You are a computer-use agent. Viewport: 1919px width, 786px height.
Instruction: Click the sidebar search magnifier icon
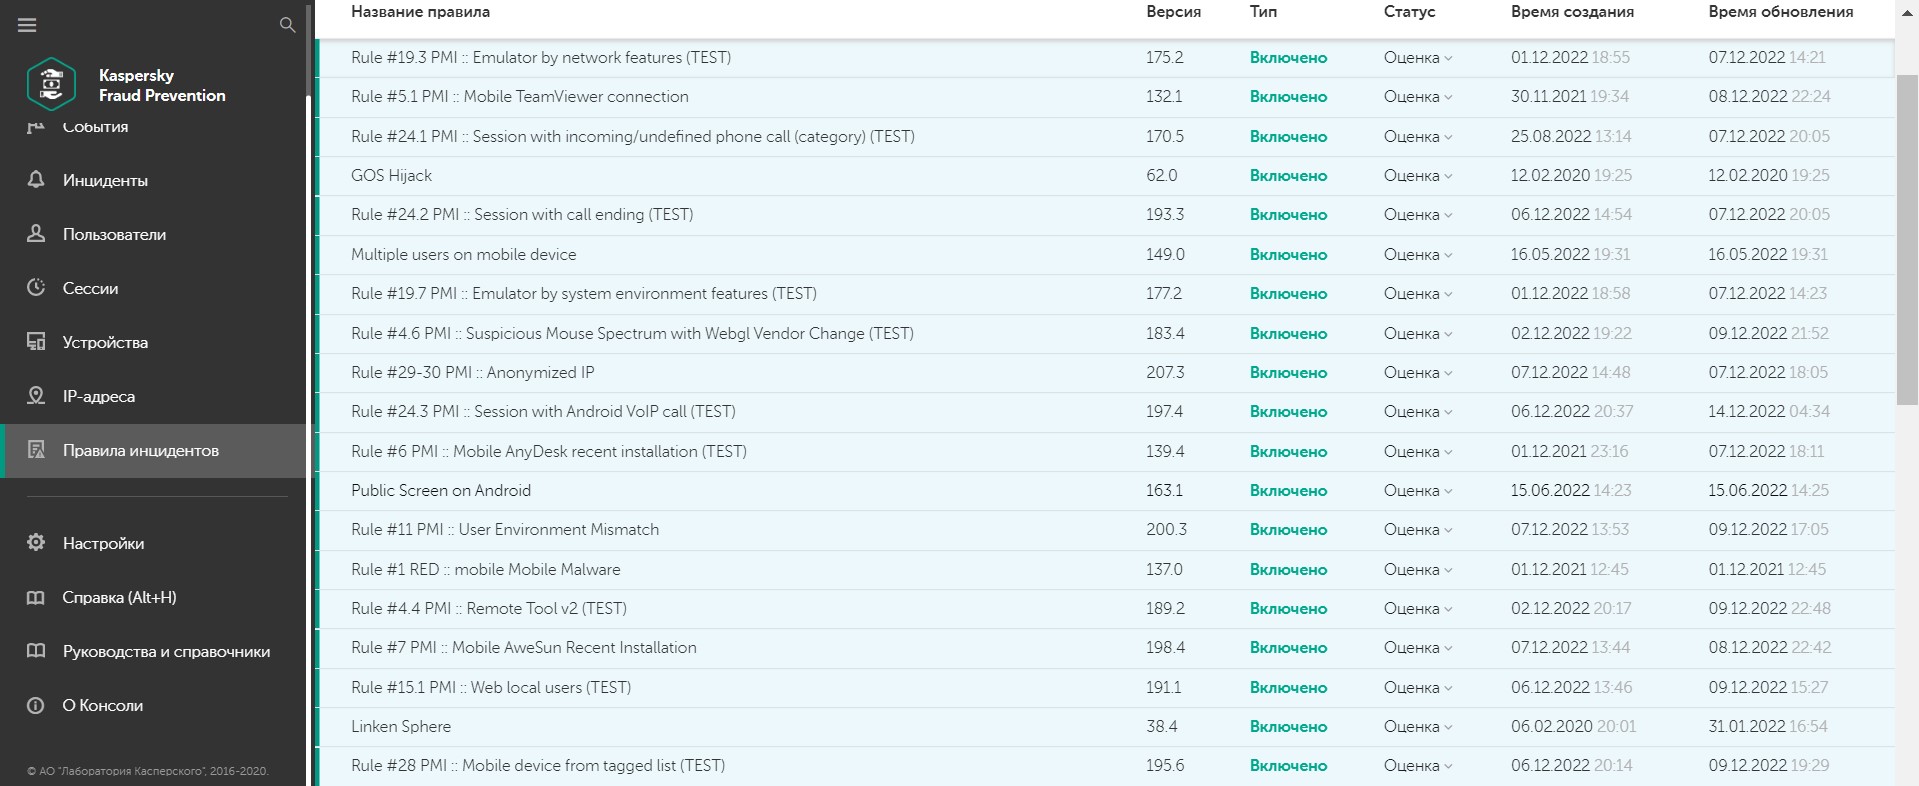click(x=288, y=25)
